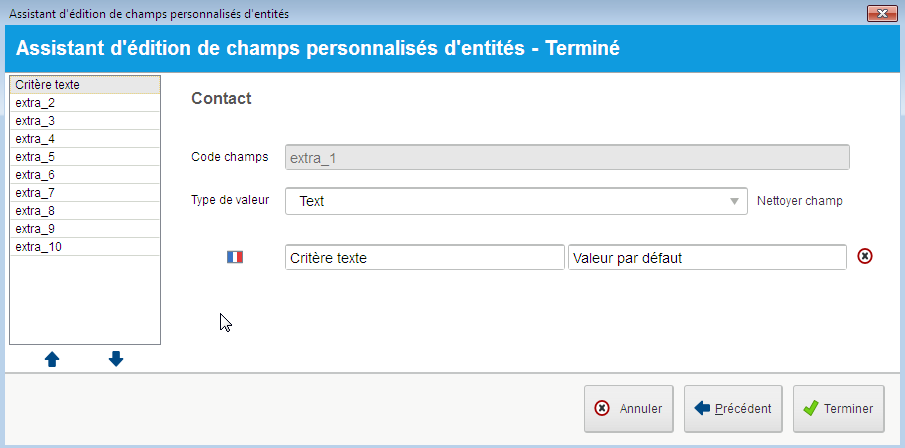This screenshot has width=905, height=448.
Task: Select extra_8 in the field list
Action: pyautogui.click(x=85, y=211)
